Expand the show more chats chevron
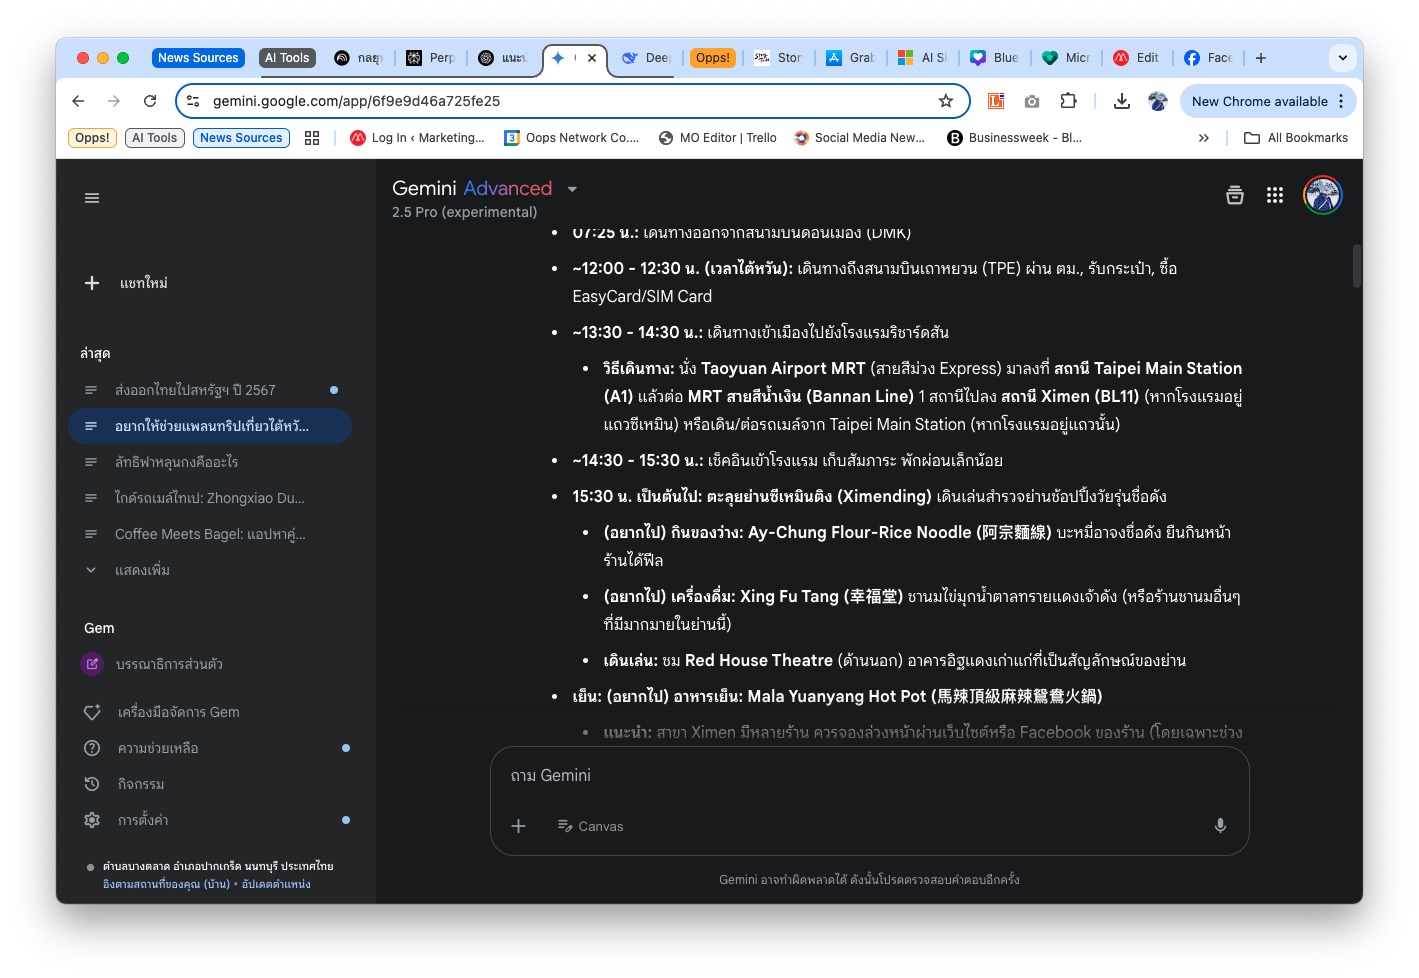 [91, 570]
